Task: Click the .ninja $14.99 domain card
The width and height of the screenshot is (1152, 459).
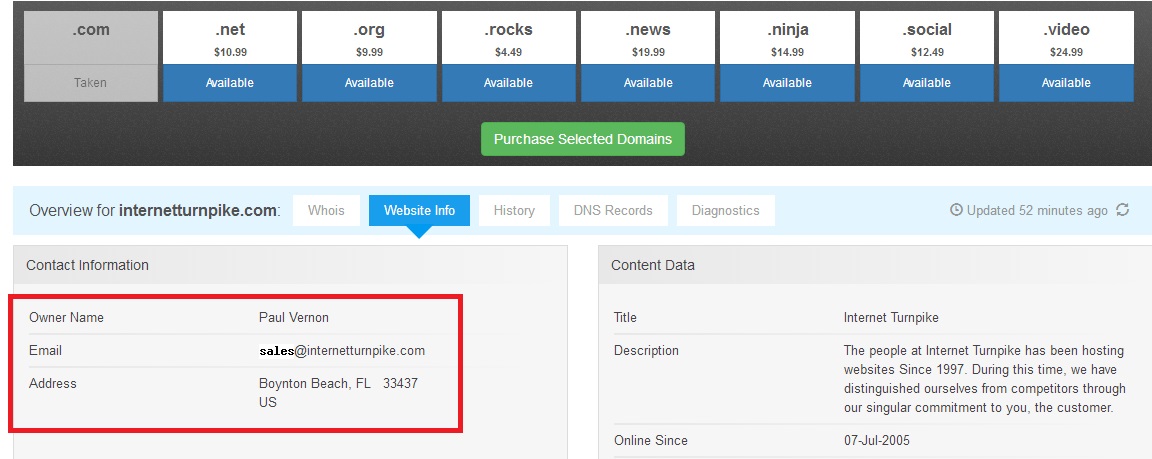Action: point(787,38)
